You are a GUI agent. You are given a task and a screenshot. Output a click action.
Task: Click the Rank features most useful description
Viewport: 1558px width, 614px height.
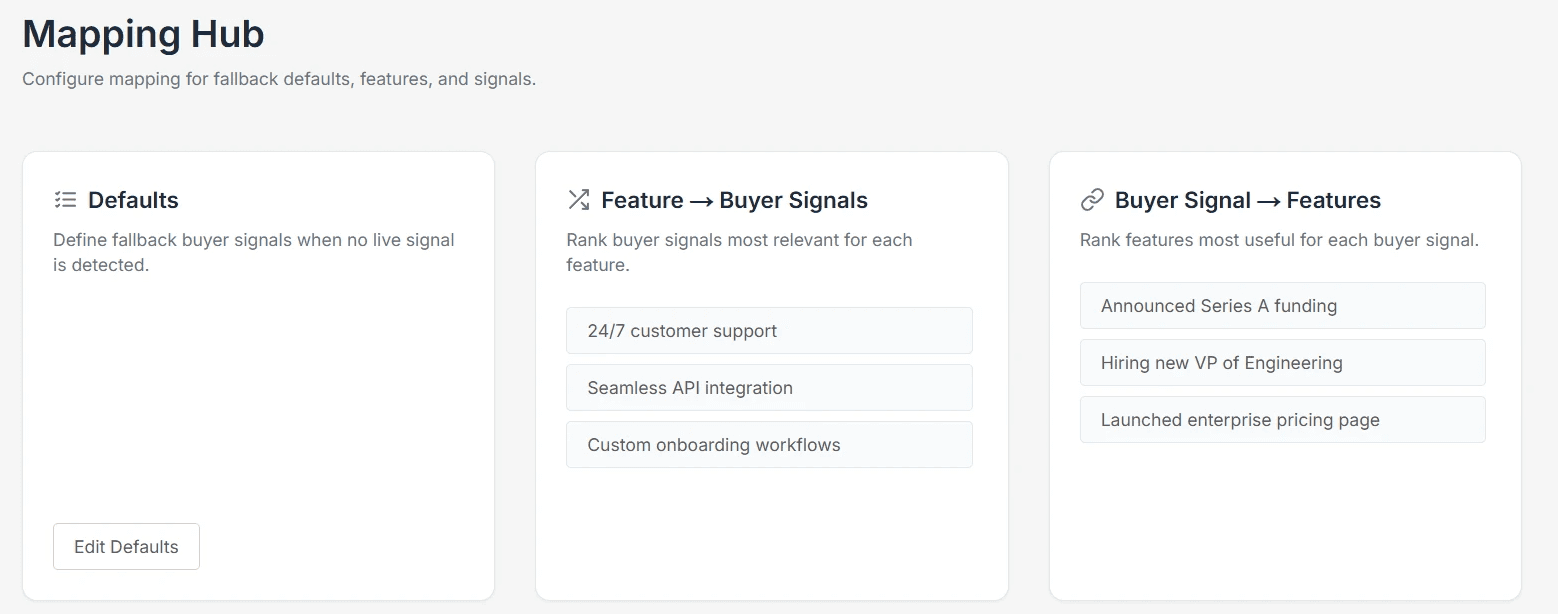(1279, 240)
